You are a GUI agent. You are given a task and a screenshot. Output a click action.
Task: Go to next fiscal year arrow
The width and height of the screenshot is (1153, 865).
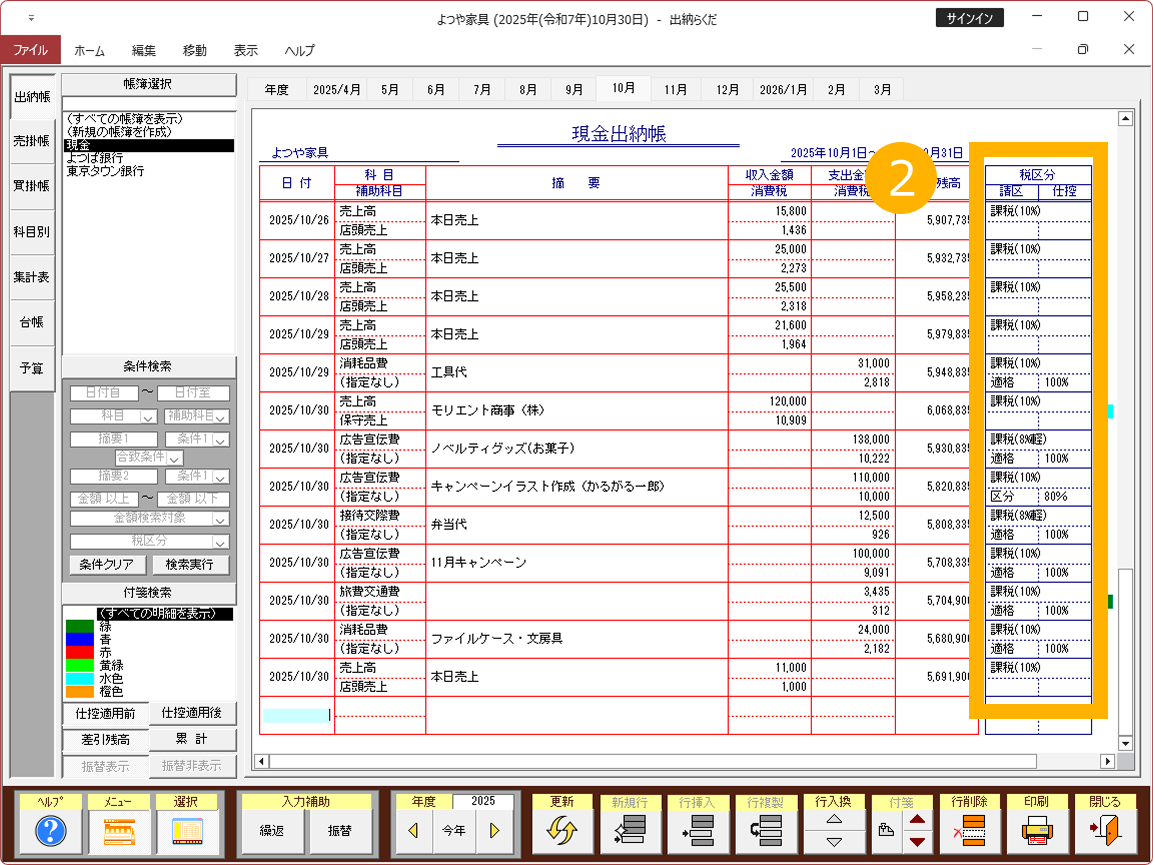pos(493,831)
